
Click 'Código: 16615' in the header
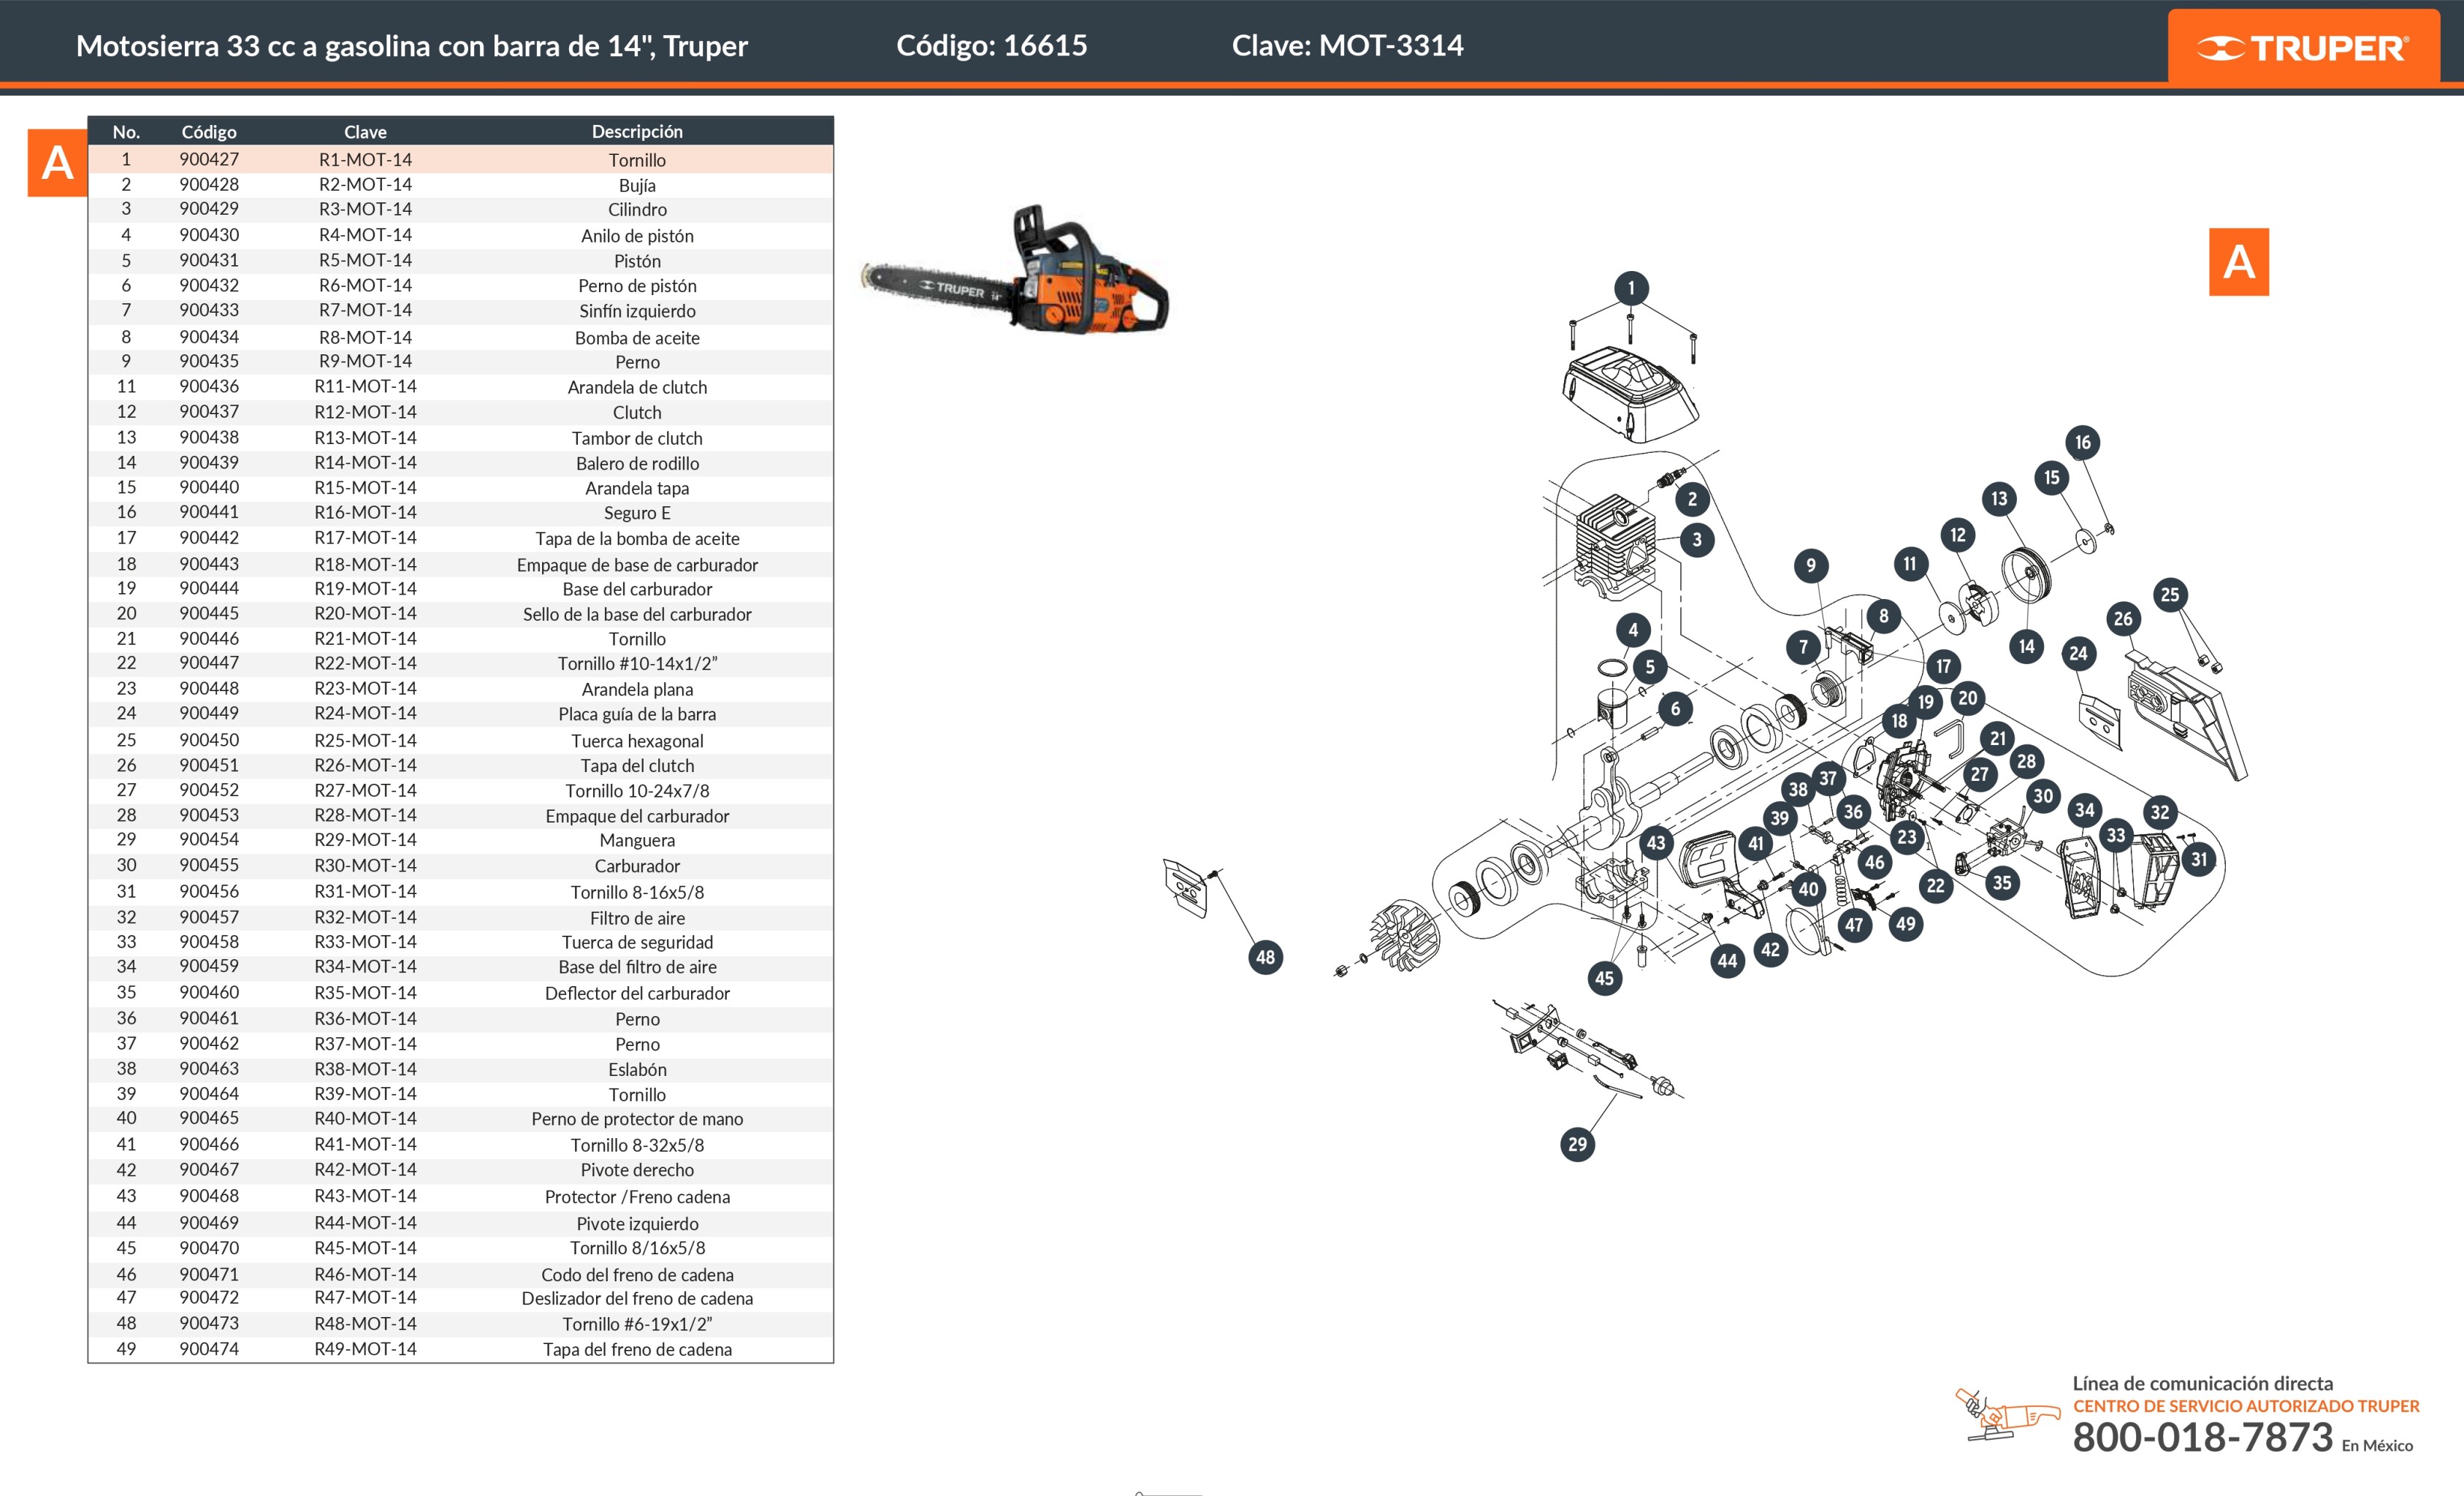pyautogui.click(x=991, y=45)
